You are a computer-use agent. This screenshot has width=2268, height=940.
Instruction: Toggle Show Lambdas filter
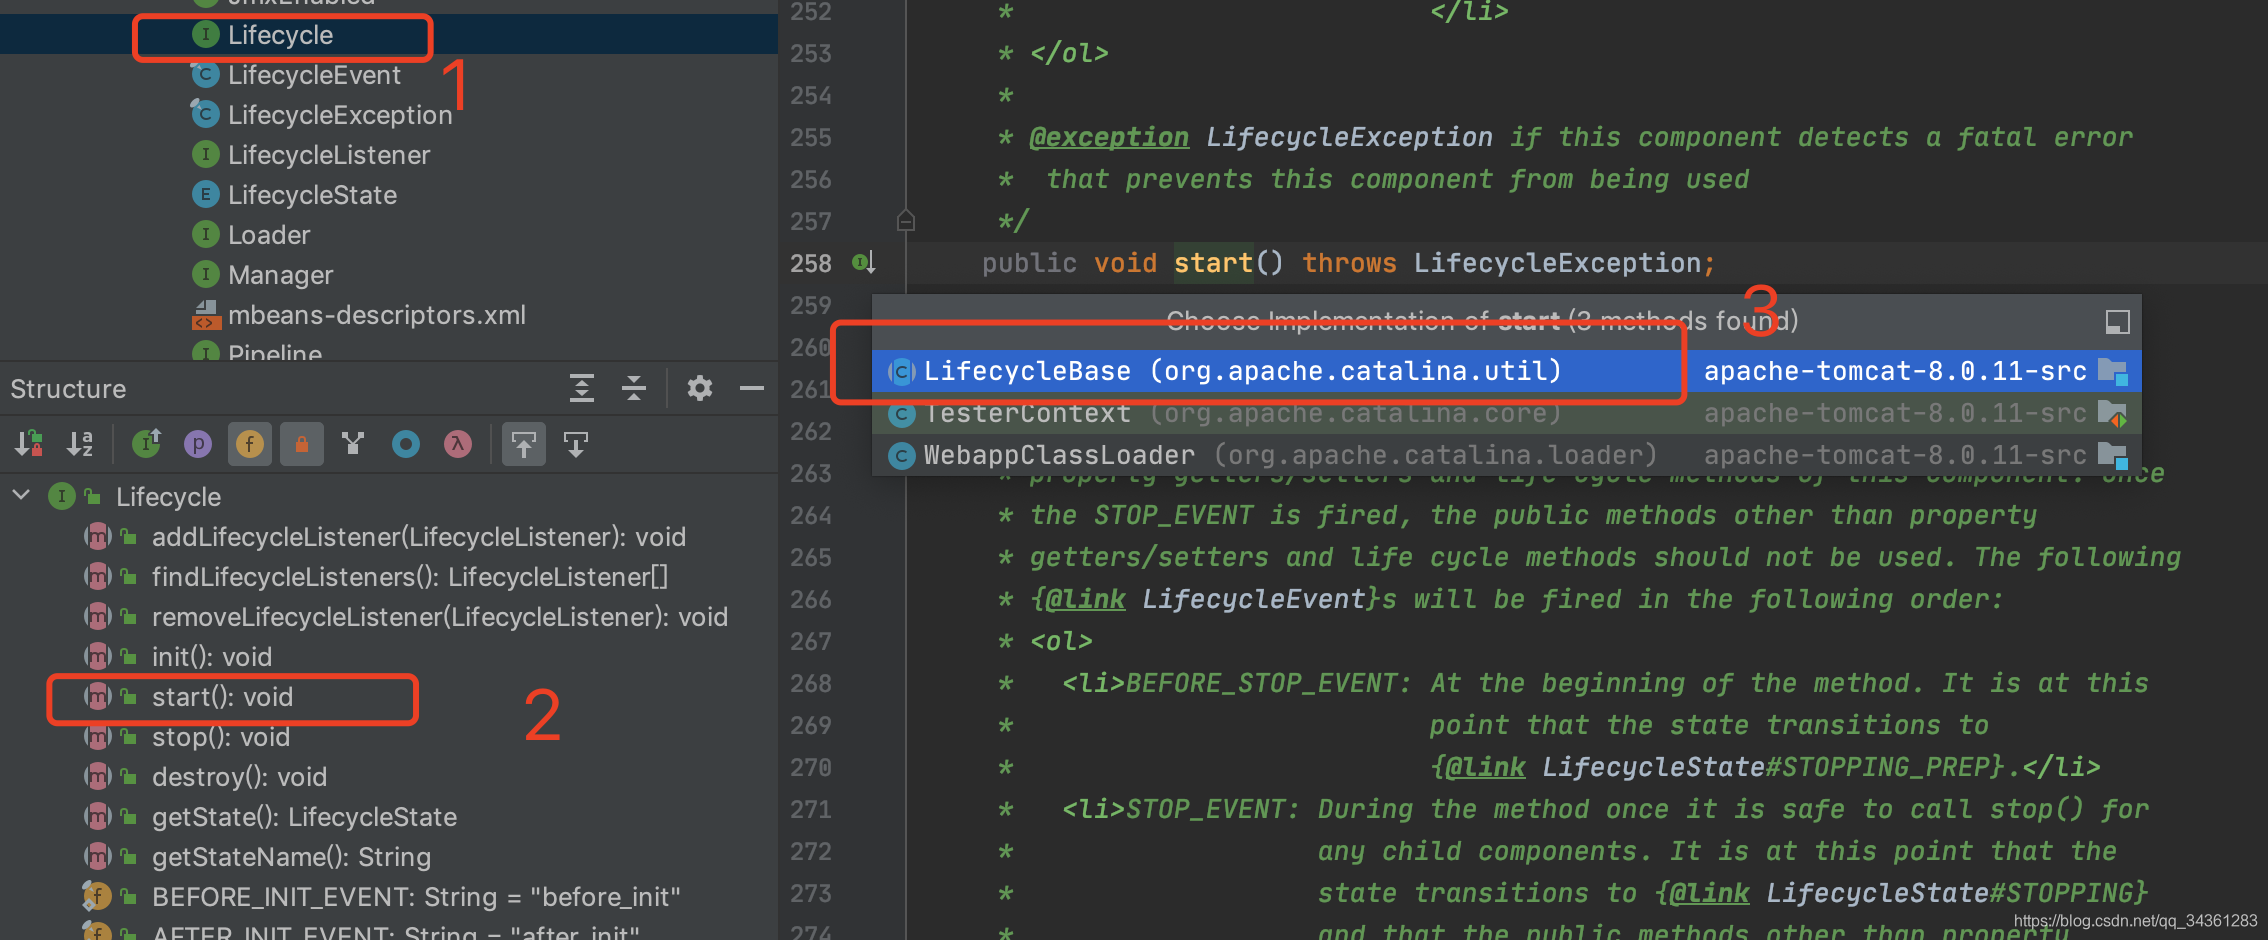(x=457, y=443)
